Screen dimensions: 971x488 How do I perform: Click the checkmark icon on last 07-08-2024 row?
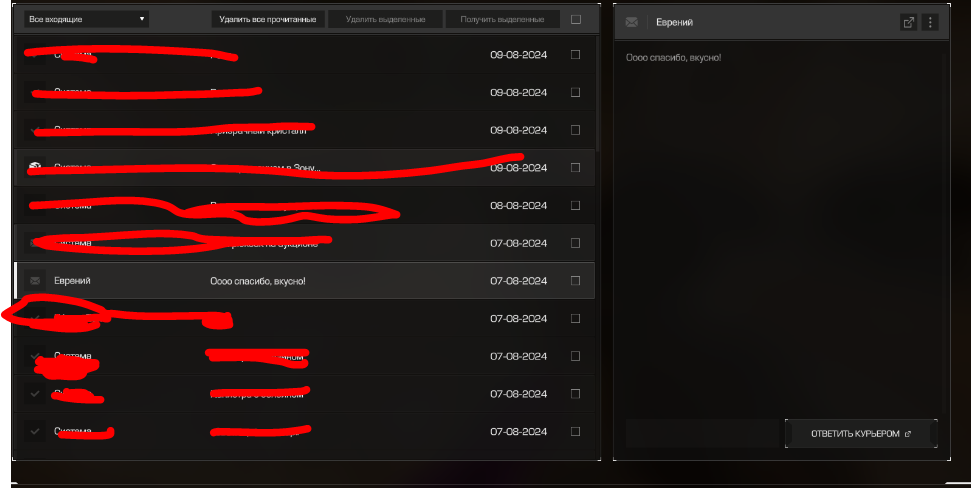click(x=35, y=432)
